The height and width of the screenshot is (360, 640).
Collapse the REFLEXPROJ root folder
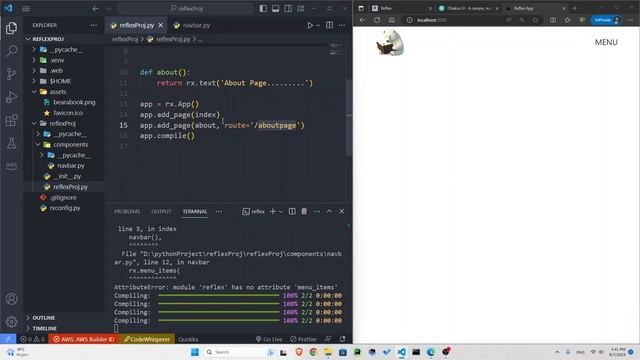point(28,39)
